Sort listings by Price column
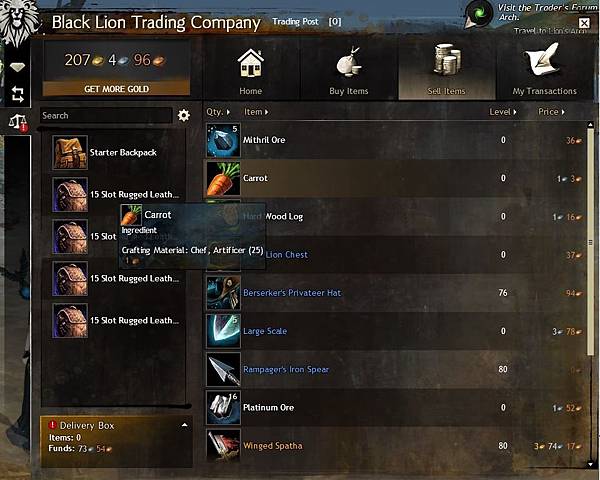This screenshot has width=600, height=480. [551, 112]
